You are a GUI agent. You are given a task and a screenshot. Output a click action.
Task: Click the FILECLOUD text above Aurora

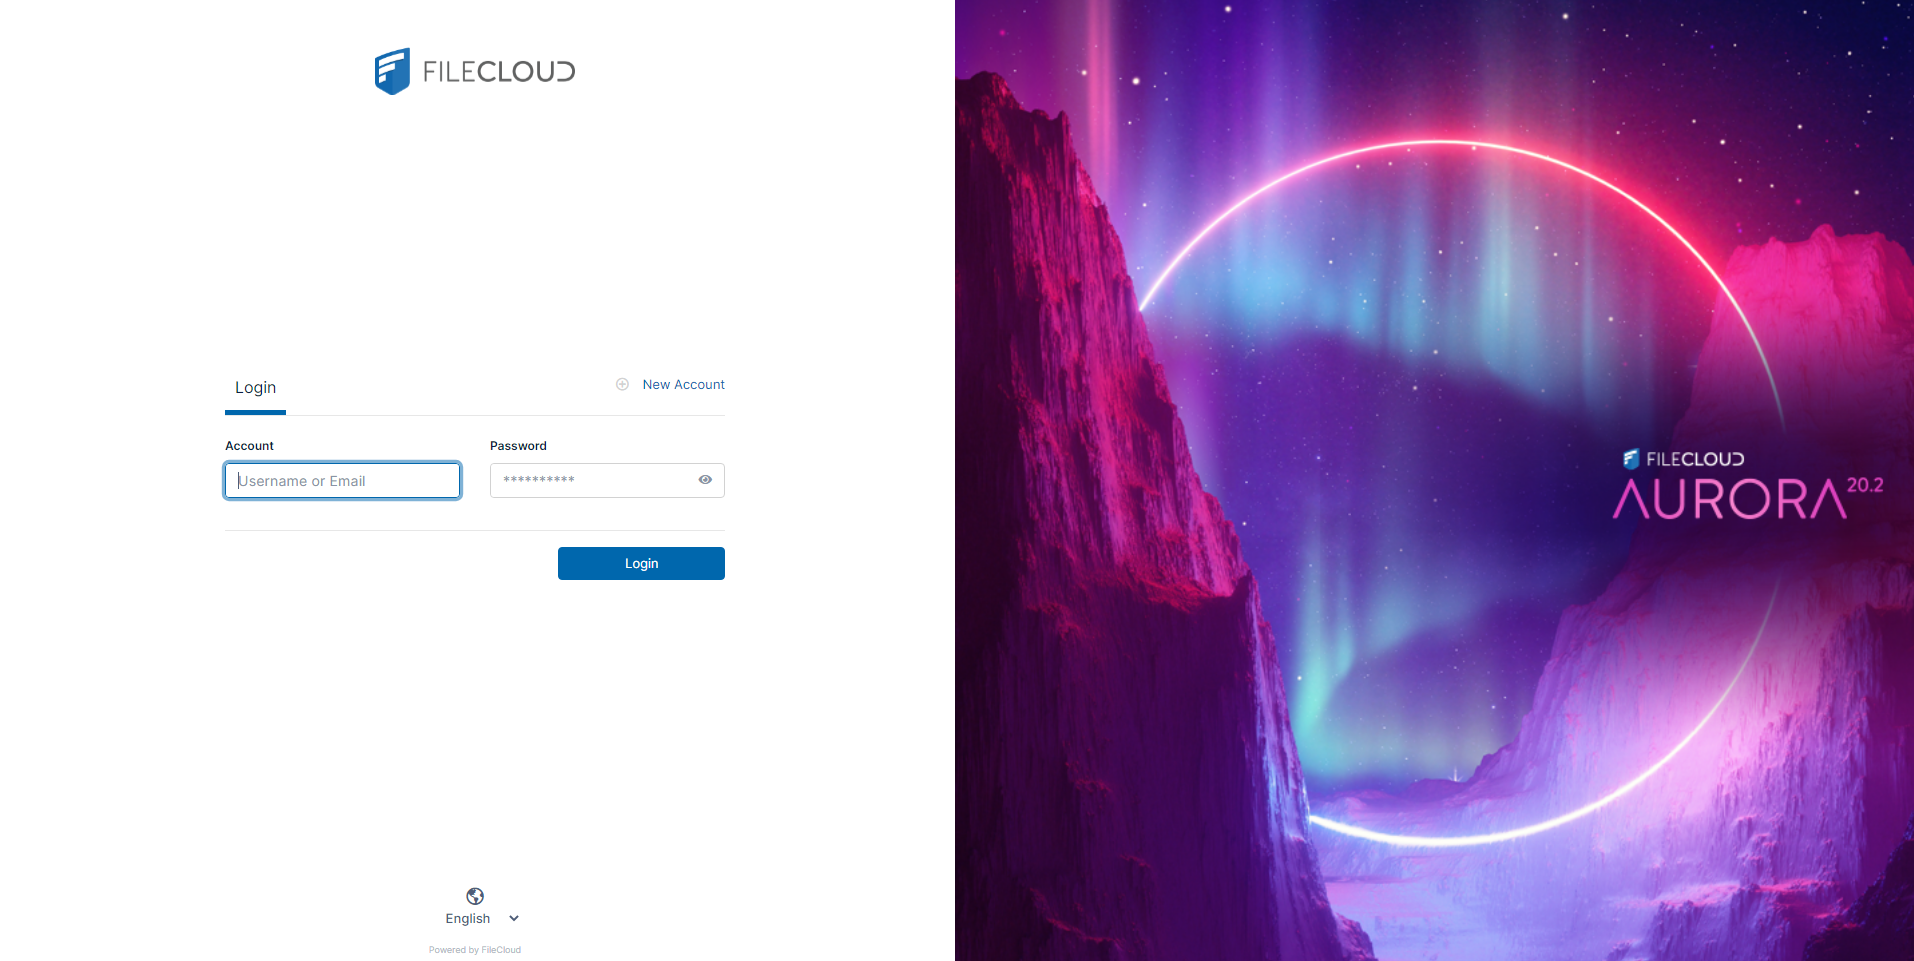[1695, 459]
